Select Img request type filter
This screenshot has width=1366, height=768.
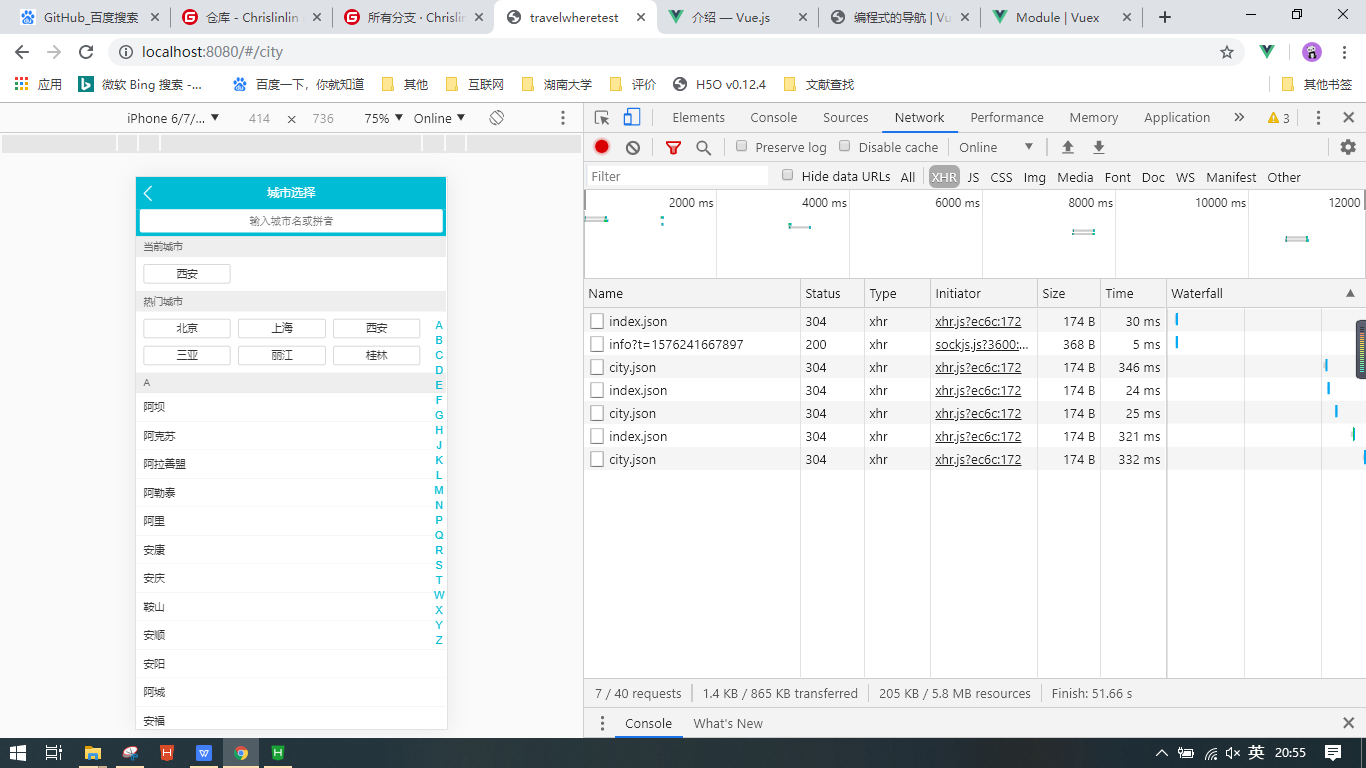point(1035,177)
